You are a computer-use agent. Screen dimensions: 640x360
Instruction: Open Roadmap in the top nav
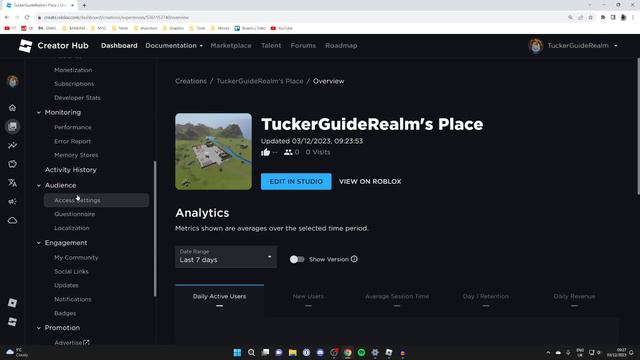(341, 46)
